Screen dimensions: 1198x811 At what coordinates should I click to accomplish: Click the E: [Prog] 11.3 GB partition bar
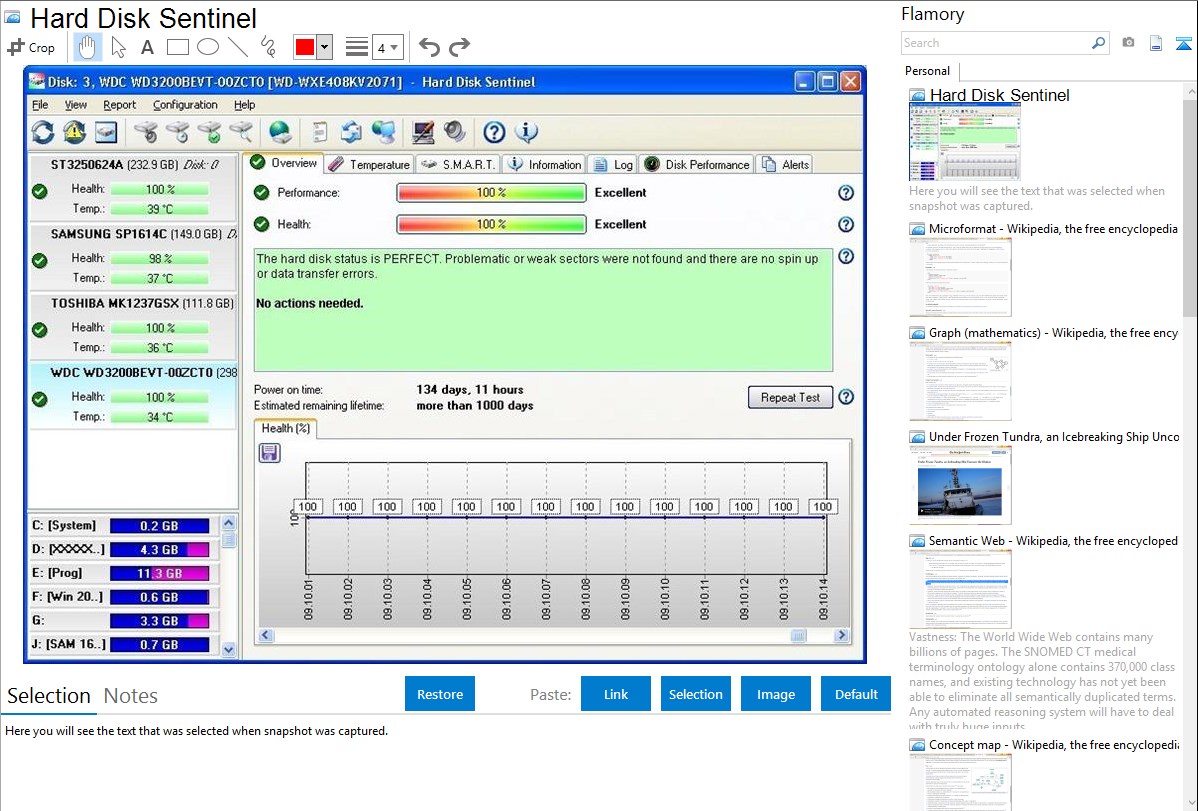(160, 573)
